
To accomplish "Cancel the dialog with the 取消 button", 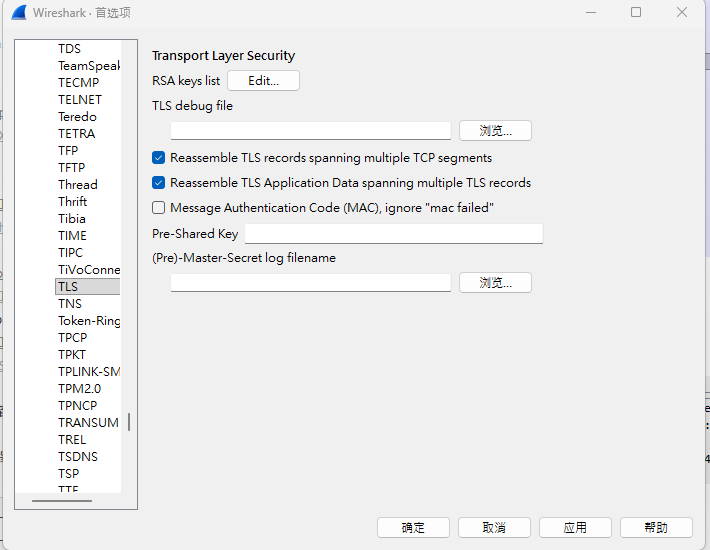I will click(494, 527).
